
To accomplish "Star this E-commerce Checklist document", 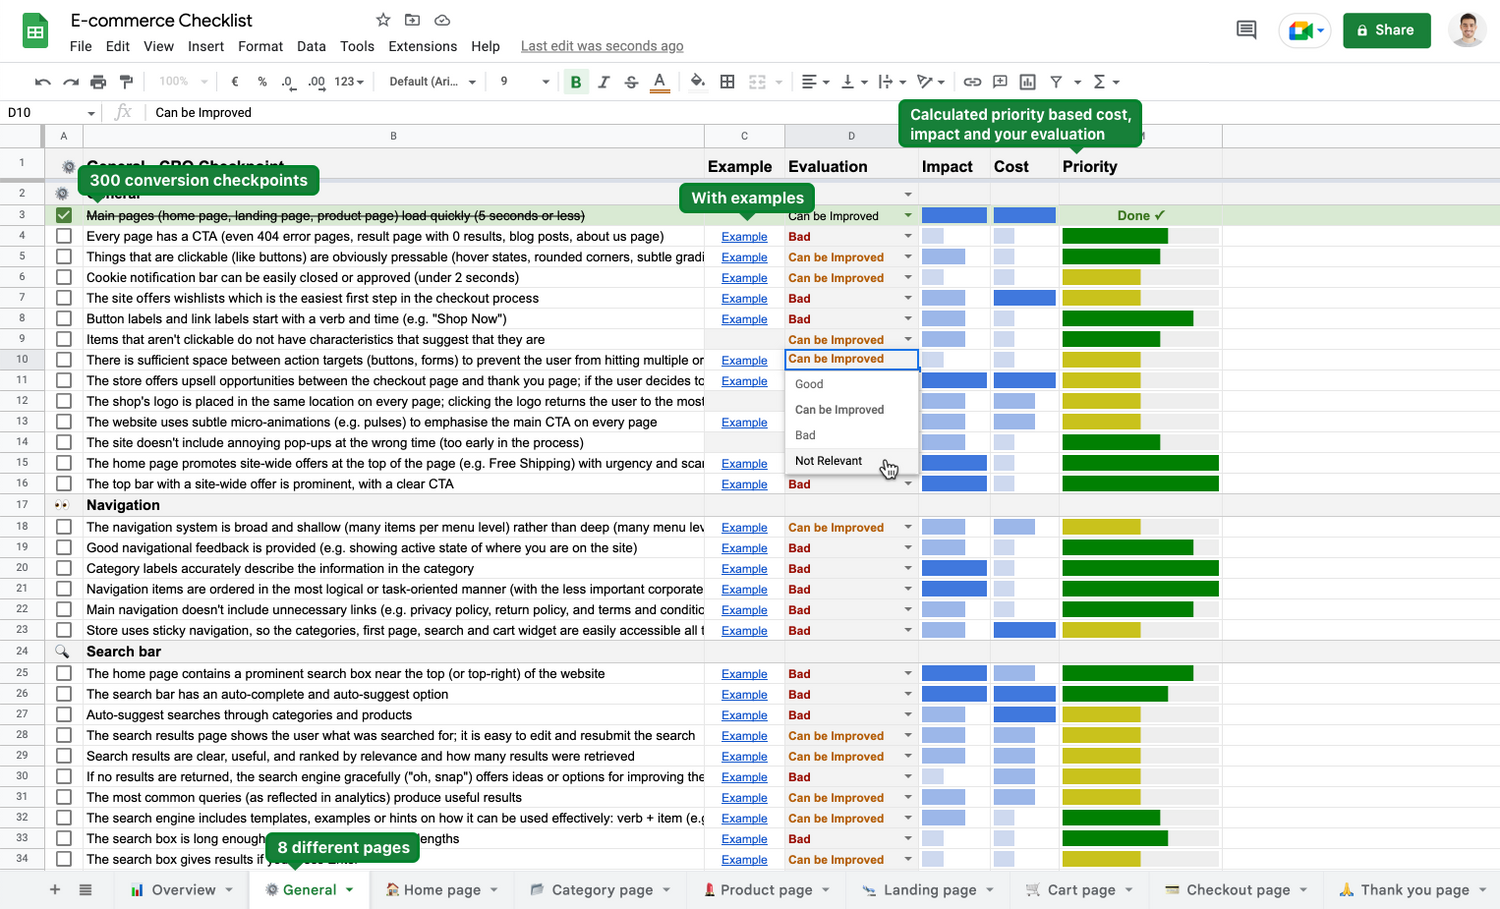I will pos(383,20).
